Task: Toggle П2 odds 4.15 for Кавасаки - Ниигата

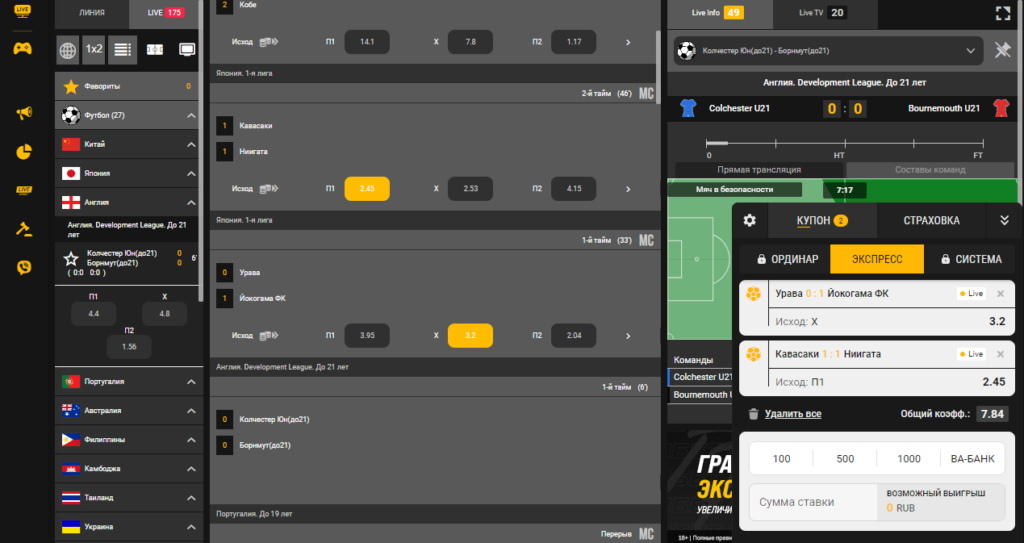Action: [573, 189]
